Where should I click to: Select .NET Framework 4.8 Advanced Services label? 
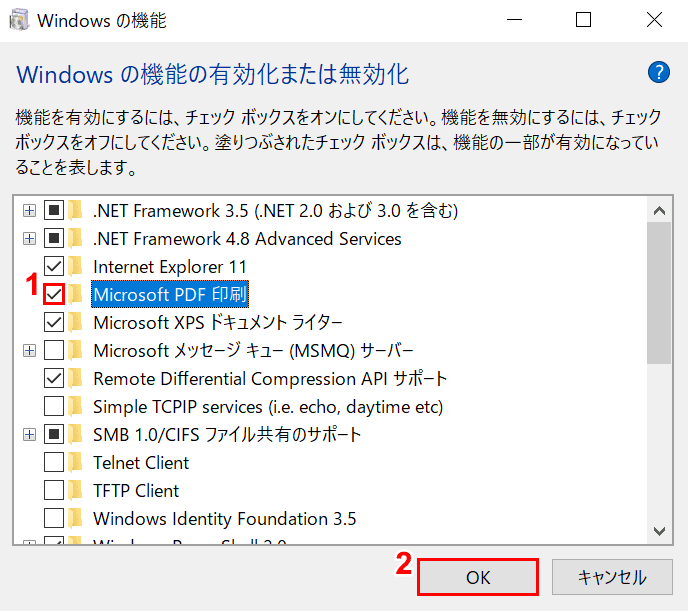click(x=247, y=239)
